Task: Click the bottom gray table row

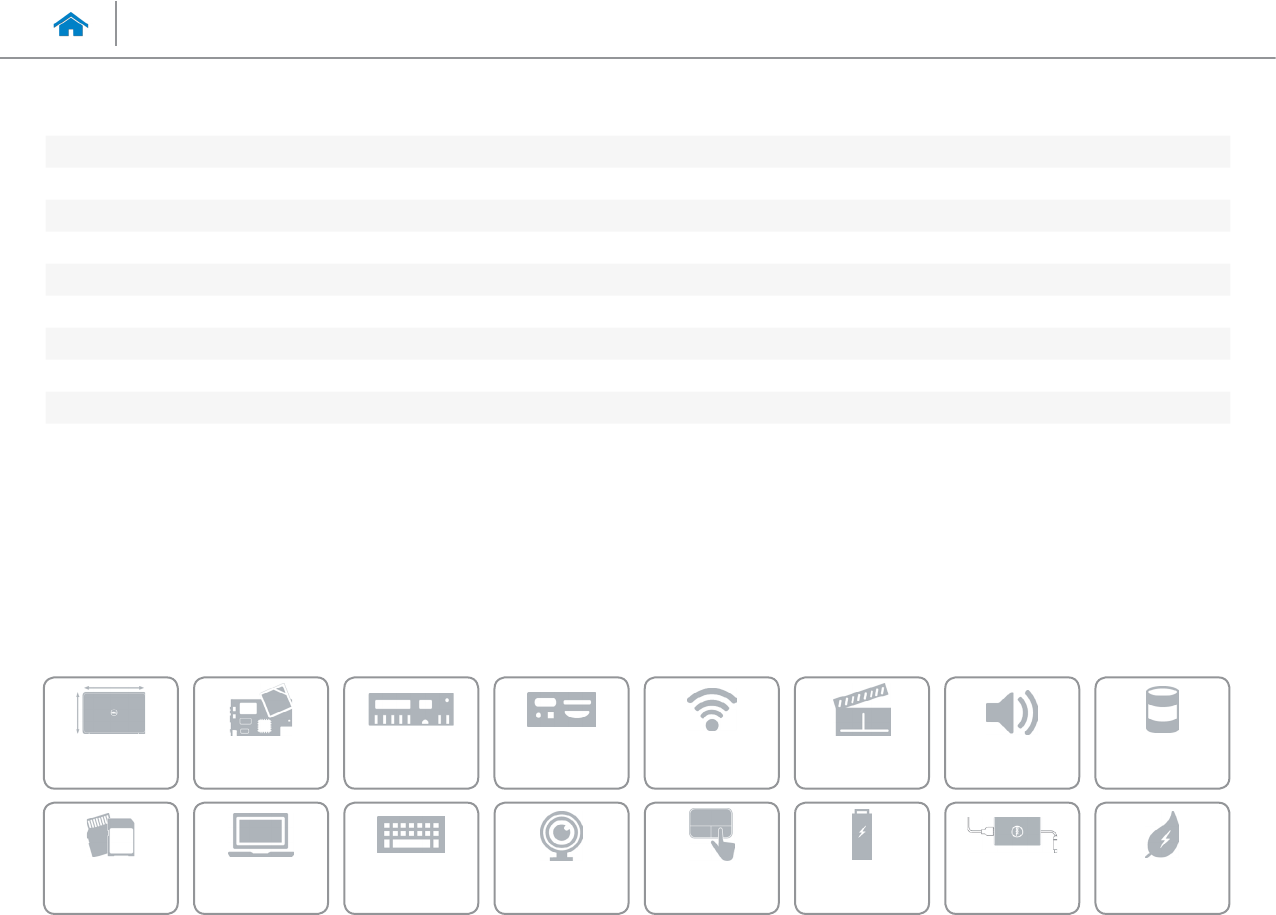Action: pyautogui.click(x=637, y=407)
